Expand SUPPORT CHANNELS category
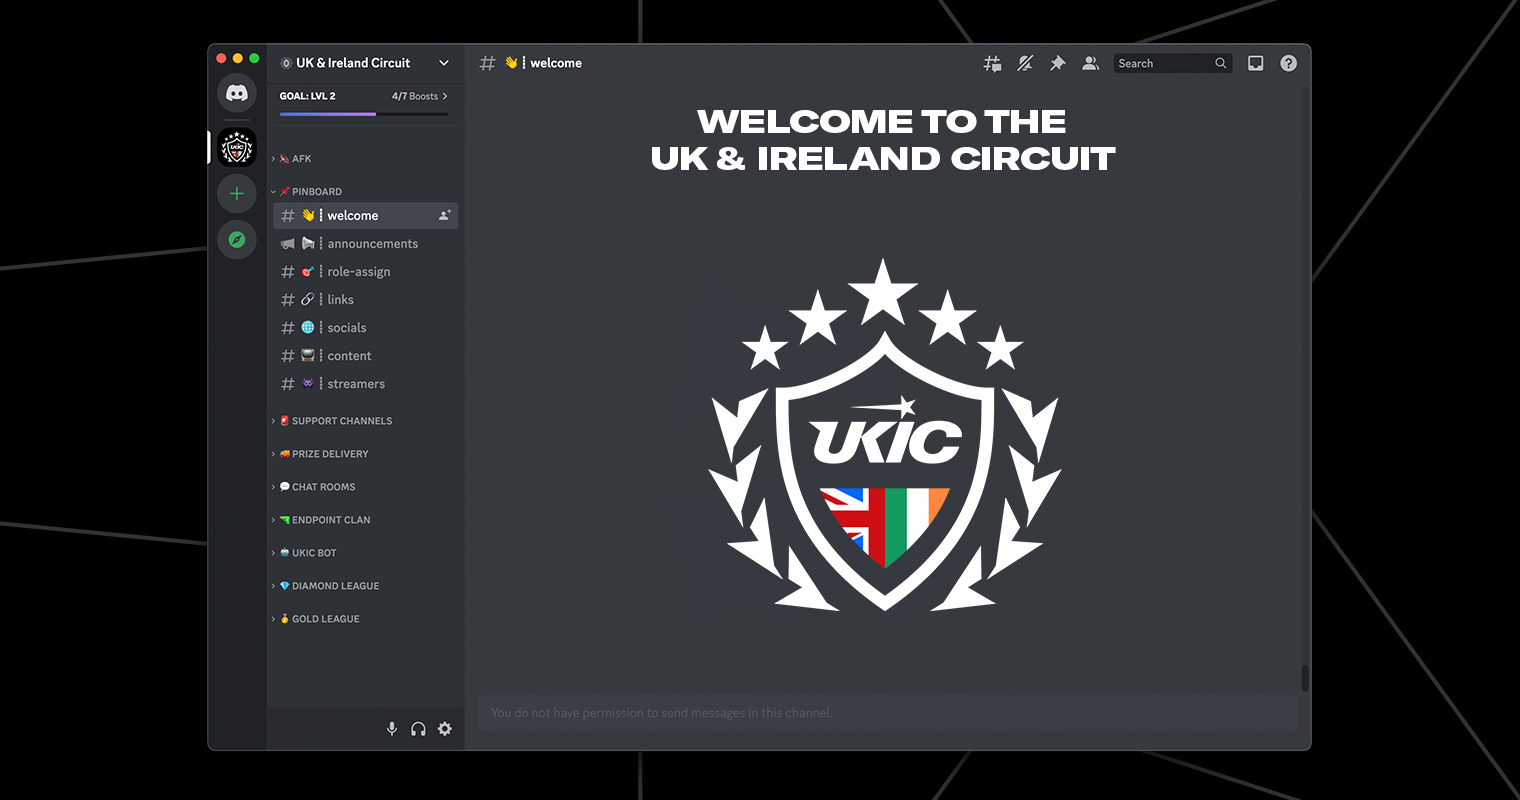1520x800 pixels. (x=332, y=421)
